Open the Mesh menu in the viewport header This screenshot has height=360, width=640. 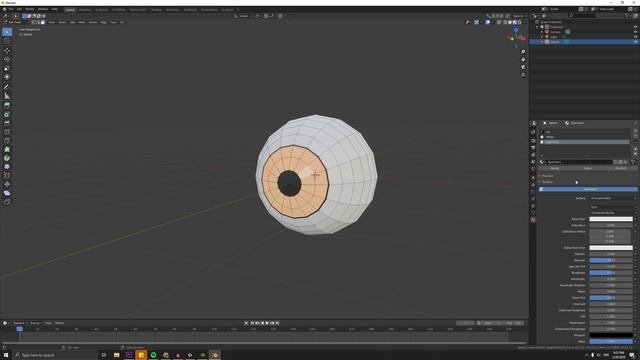coord(82,22)
